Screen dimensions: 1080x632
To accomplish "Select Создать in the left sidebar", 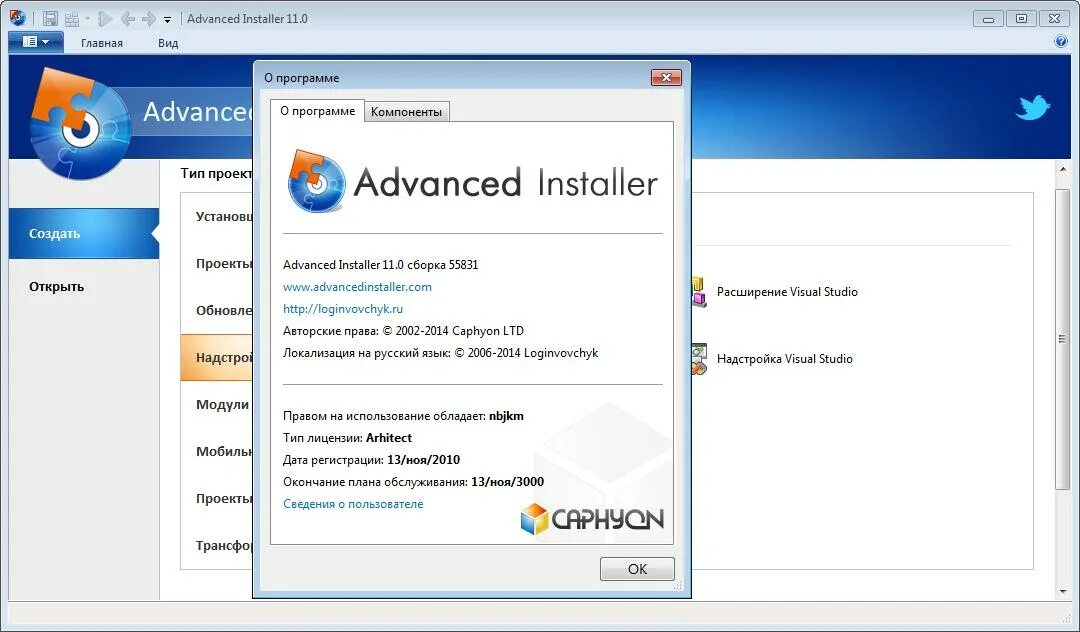I will coord(84,233).
